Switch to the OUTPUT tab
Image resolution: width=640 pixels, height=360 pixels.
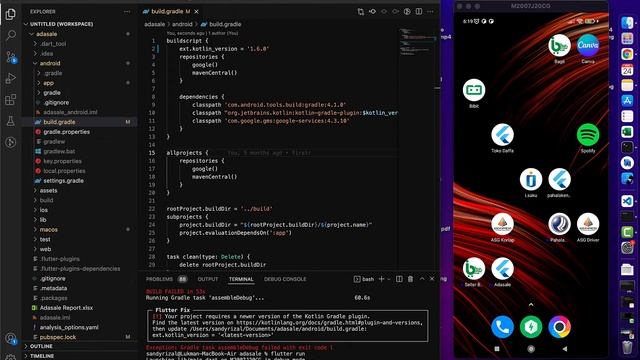click(x=208, y=279)
